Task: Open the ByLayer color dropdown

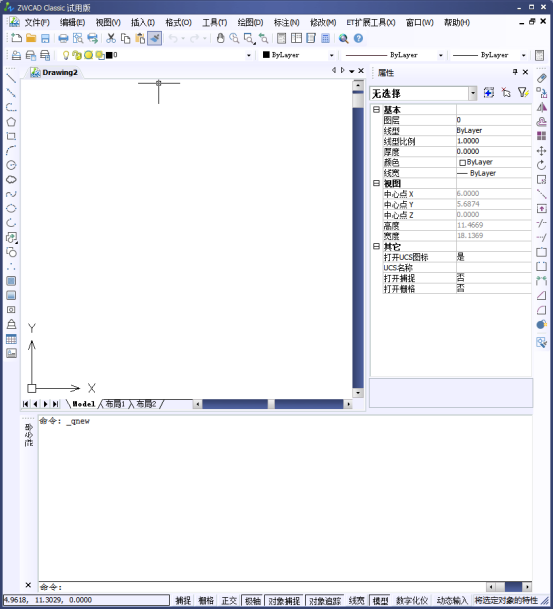Action: (x=331, y=55)
